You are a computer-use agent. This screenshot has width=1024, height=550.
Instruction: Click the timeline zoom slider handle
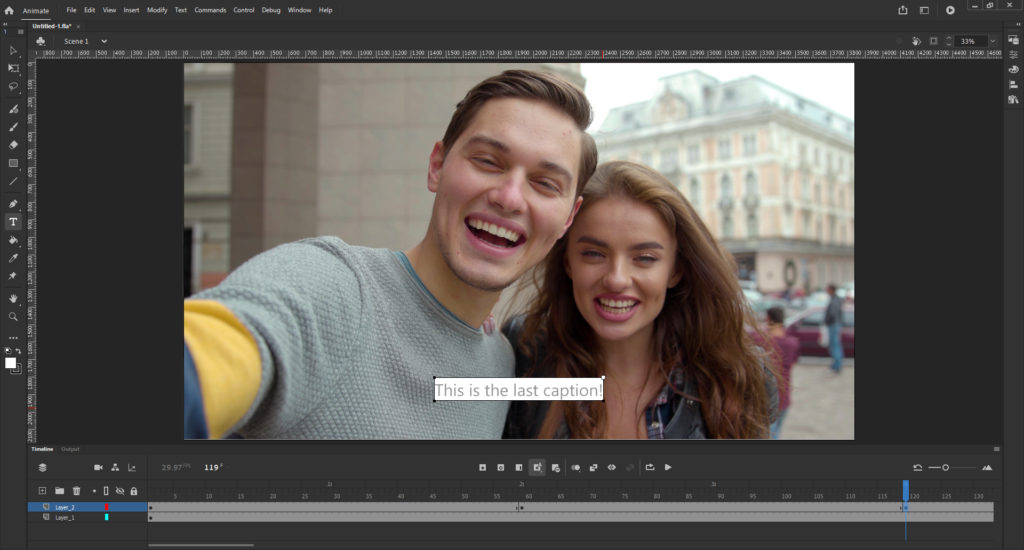coord(945,467)
